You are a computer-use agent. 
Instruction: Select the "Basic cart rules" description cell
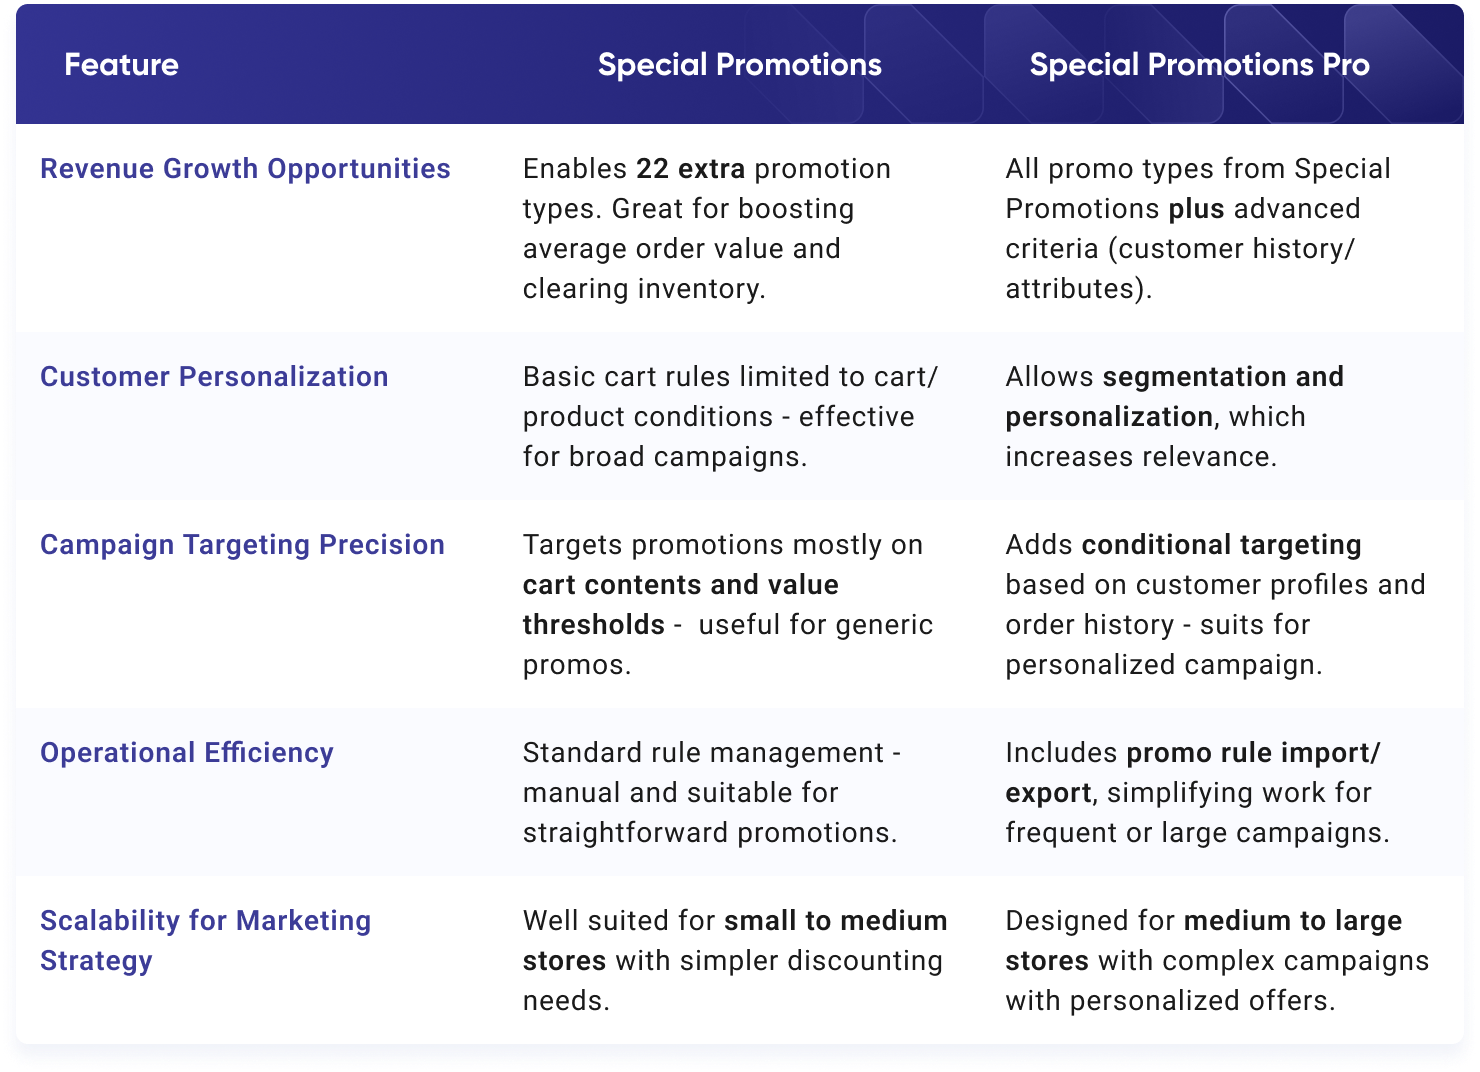pos(730,417)
